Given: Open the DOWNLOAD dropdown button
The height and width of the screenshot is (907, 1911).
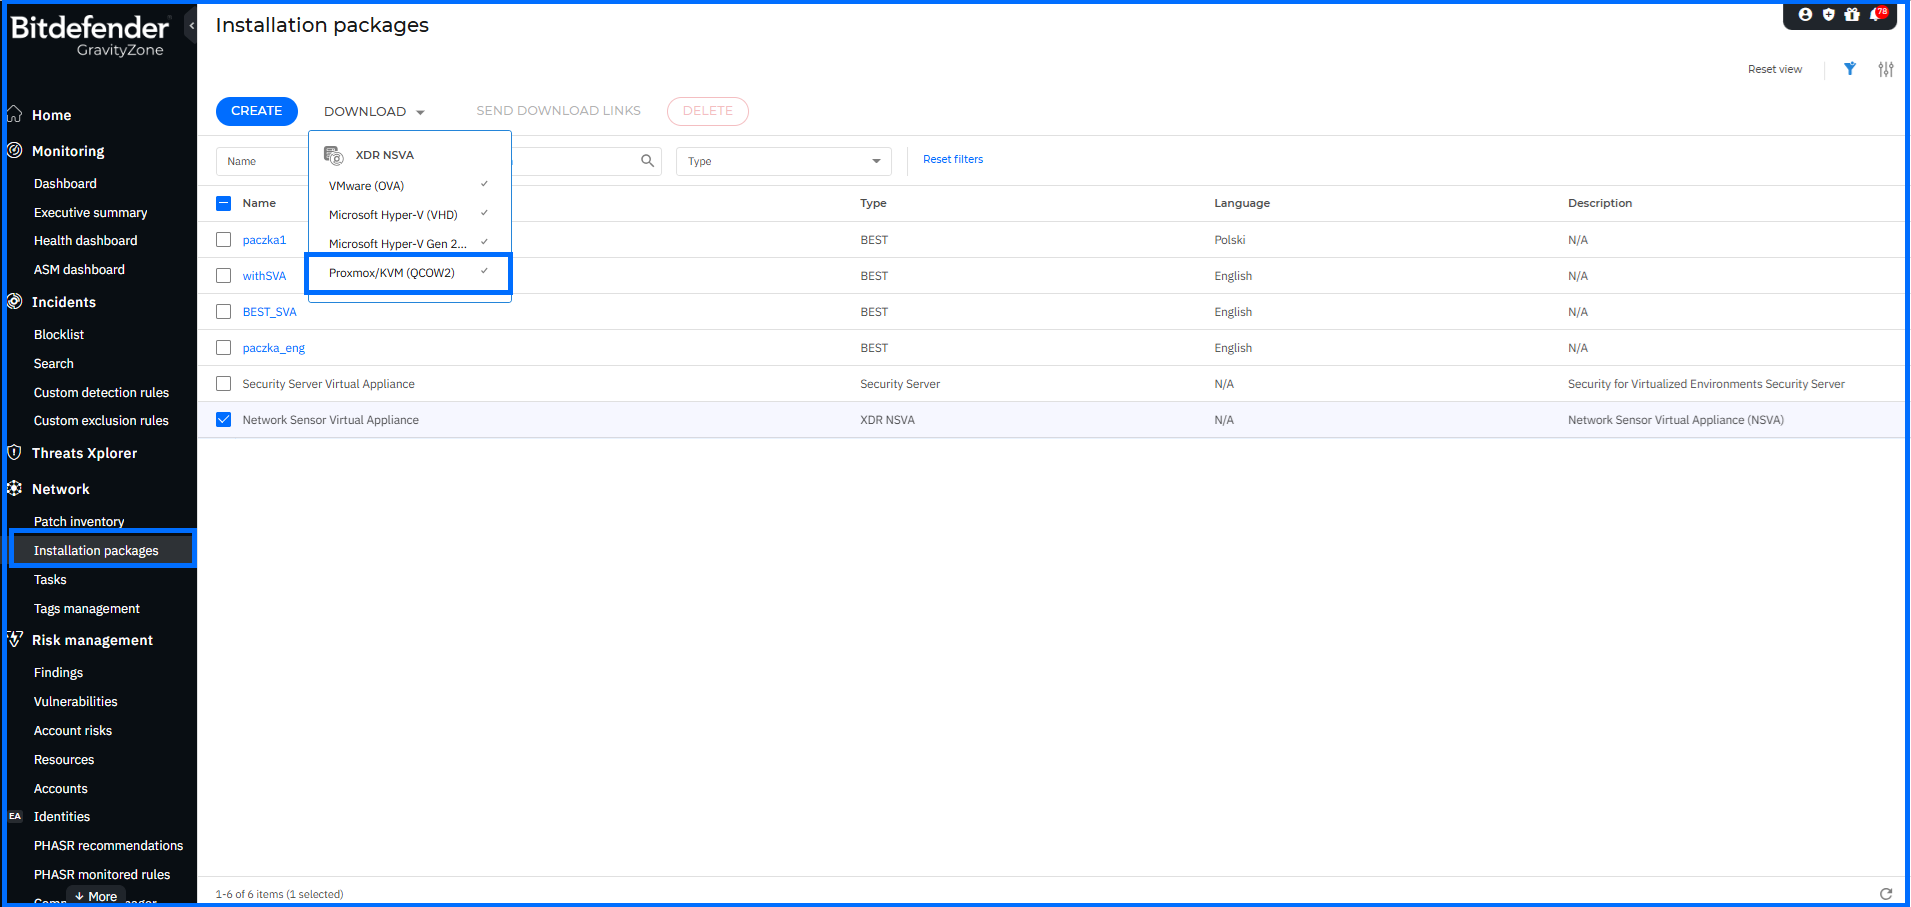Looking at the screenshot, I should click(374, 111).
